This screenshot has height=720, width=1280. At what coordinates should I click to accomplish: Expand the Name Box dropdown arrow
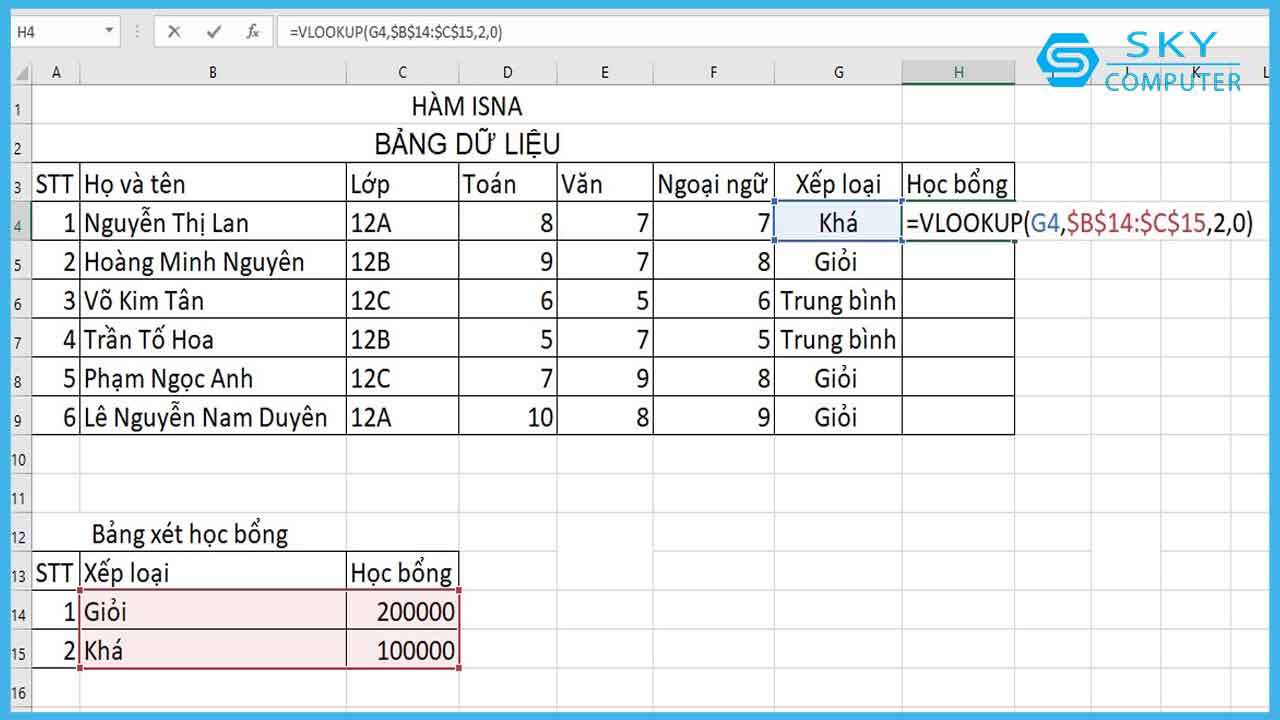(109, 32)
